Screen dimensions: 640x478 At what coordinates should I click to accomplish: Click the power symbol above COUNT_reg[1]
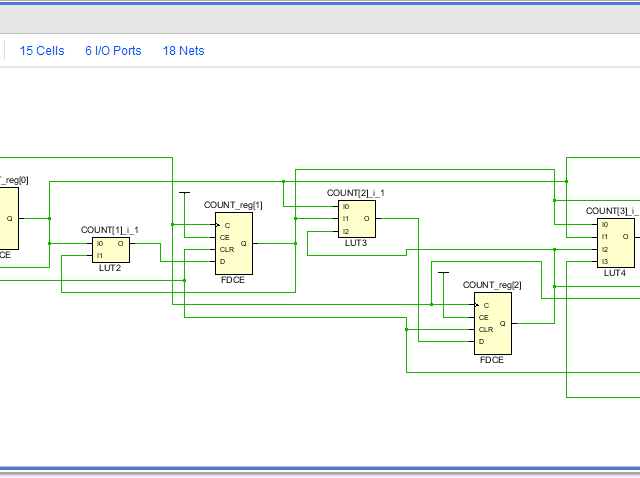[x=184, y=193]
